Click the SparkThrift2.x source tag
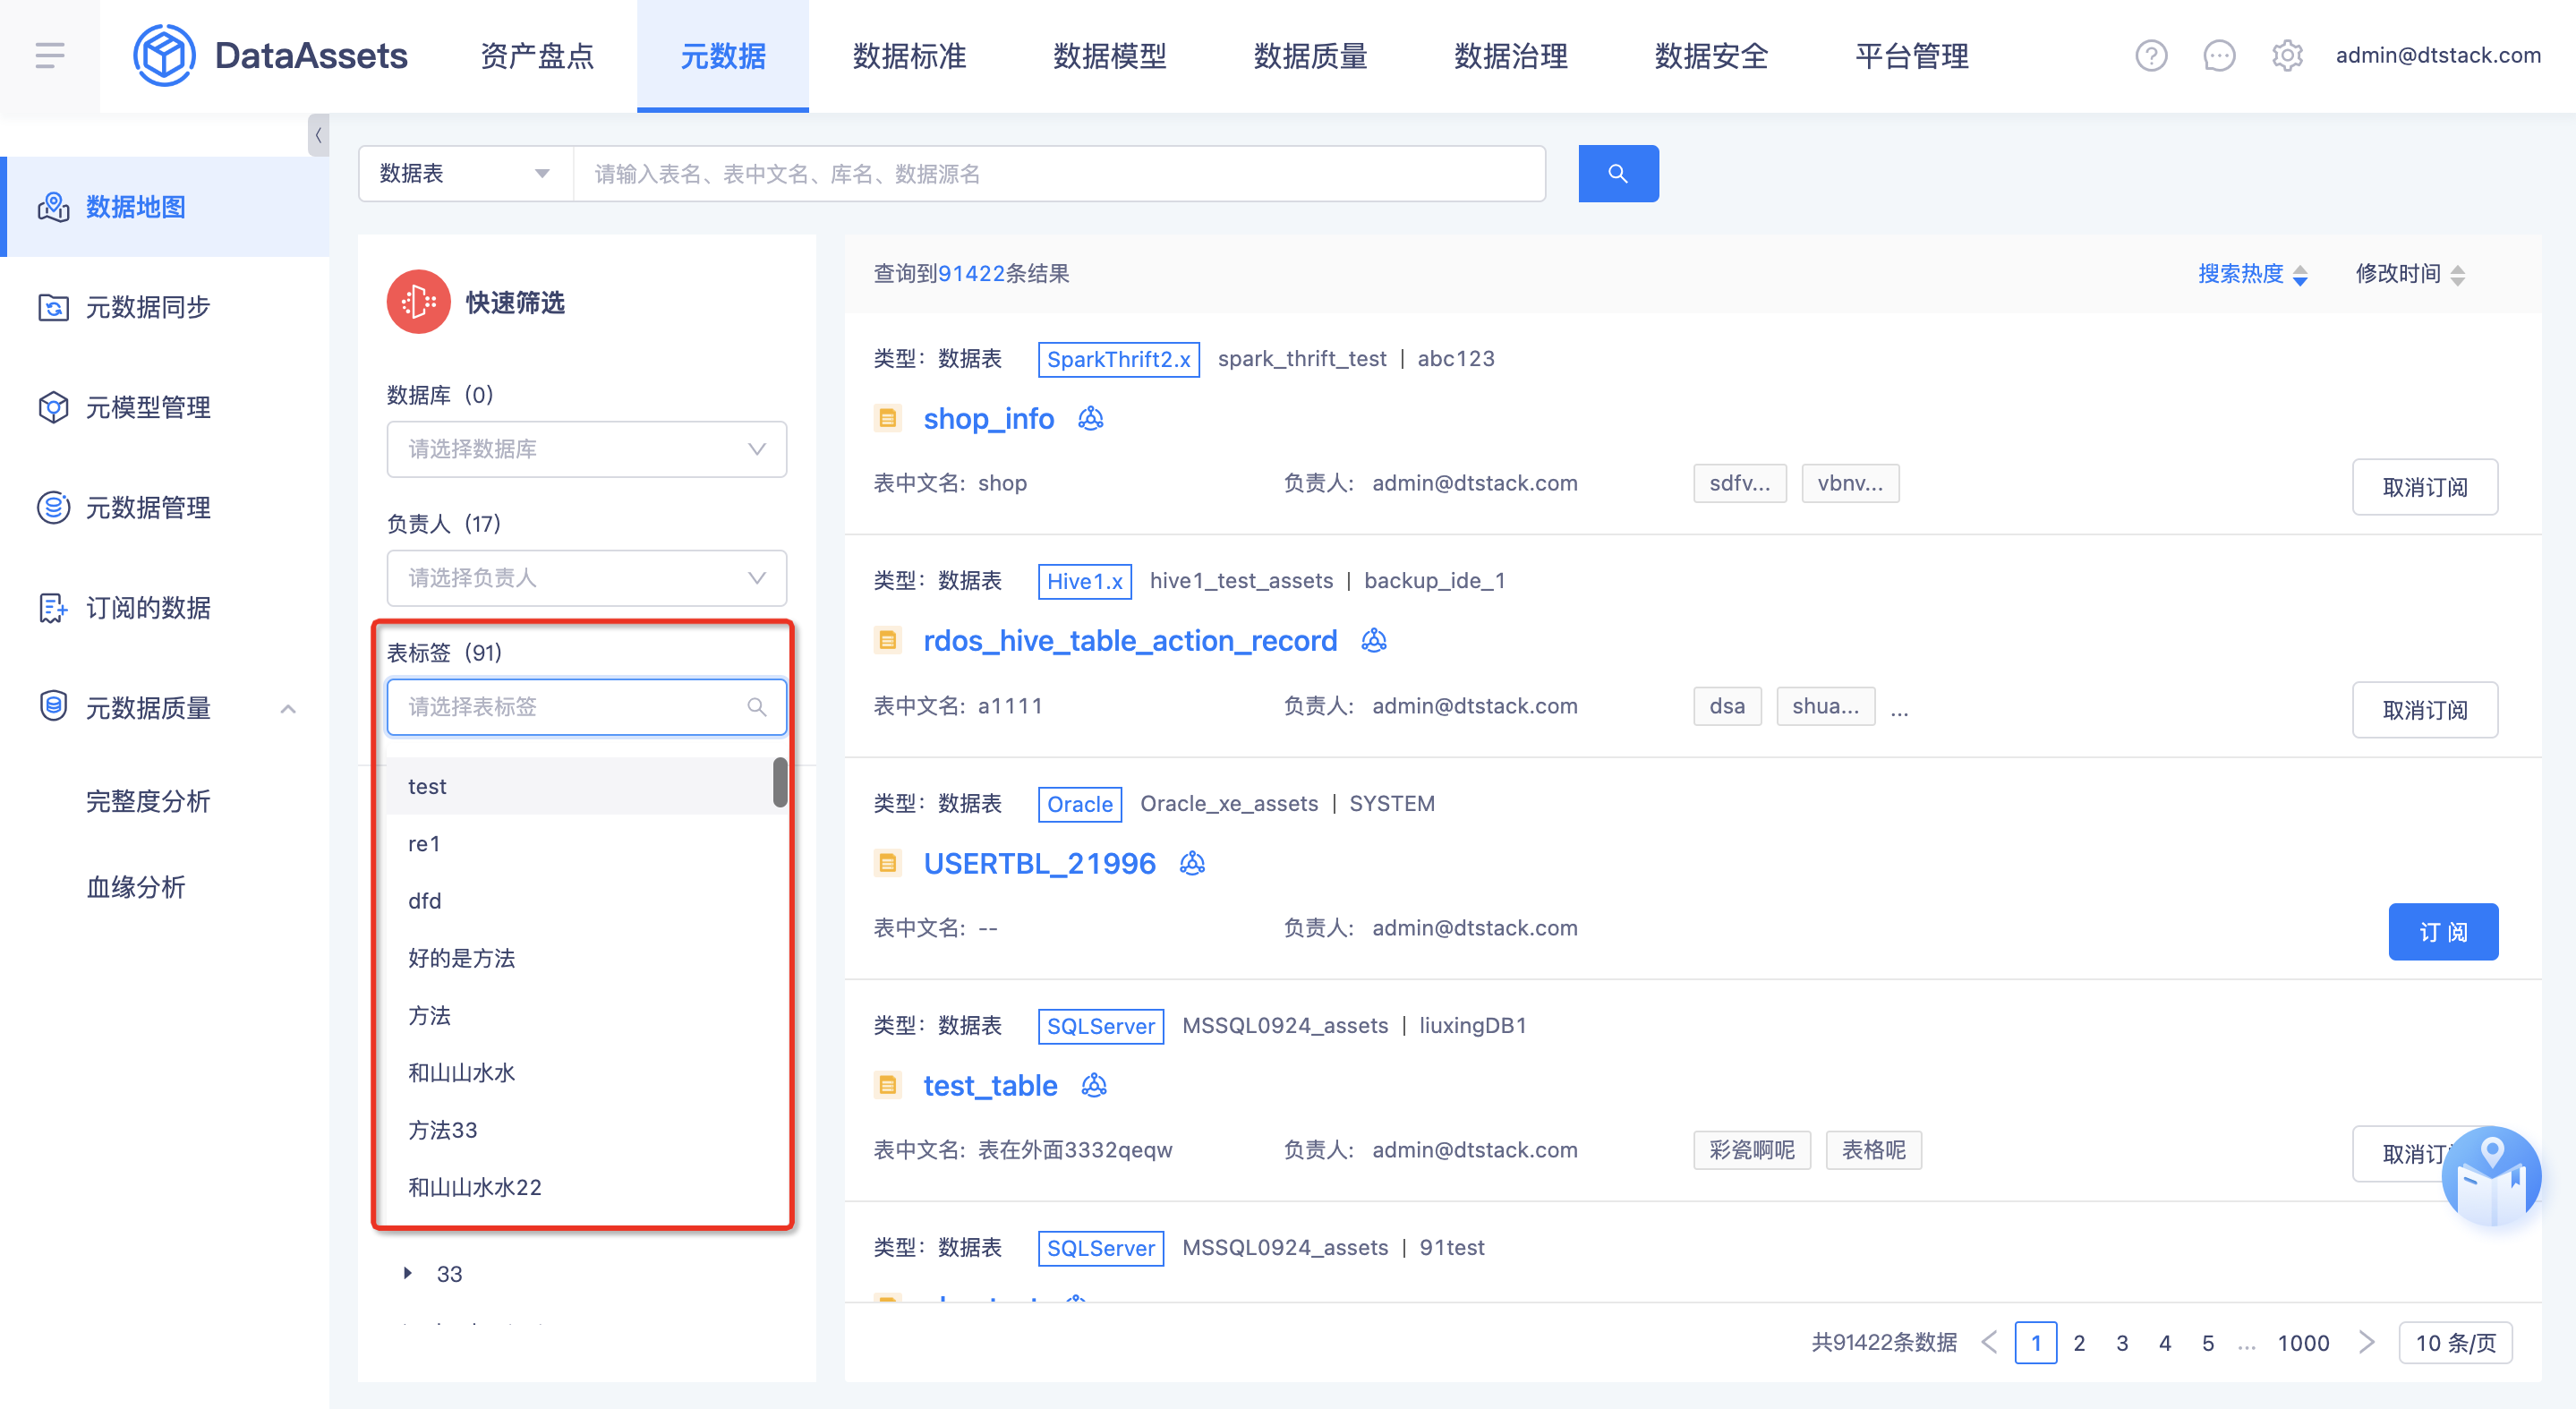This screenshot has height=1409, width=2576. coord(1118,359)
